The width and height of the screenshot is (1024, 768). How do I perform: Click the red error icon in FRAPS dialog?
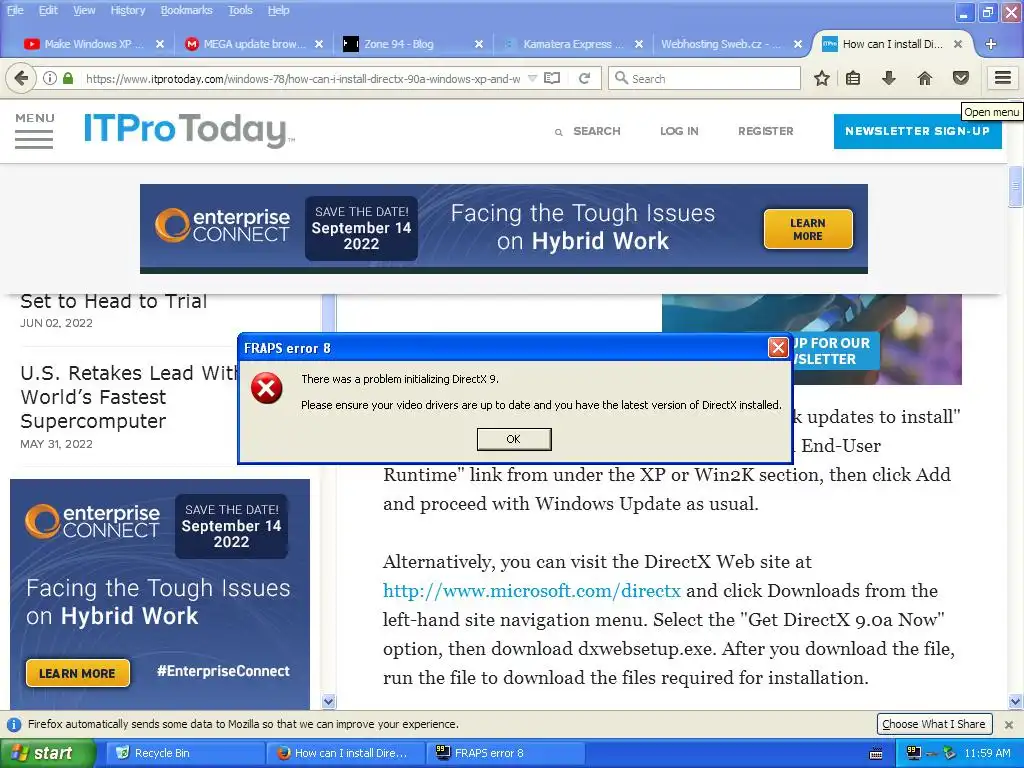click(266, 389)
